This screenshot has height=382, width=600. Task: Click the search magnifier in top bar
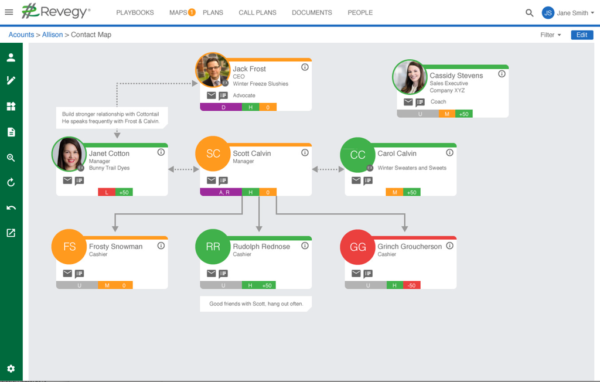[x=529, y=13]
